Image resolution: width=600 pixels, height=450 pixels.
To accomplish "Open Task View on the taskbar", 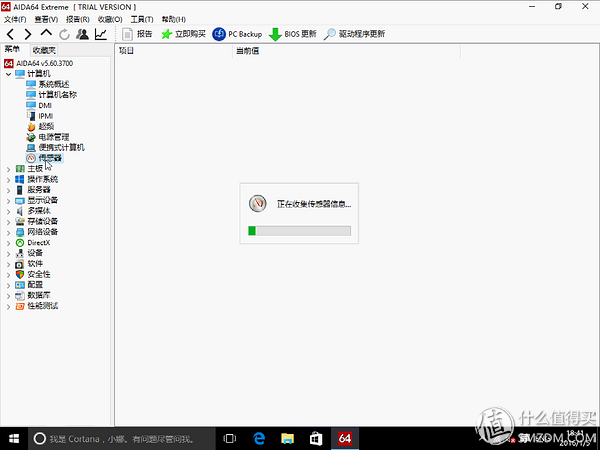I will [230, 439].
